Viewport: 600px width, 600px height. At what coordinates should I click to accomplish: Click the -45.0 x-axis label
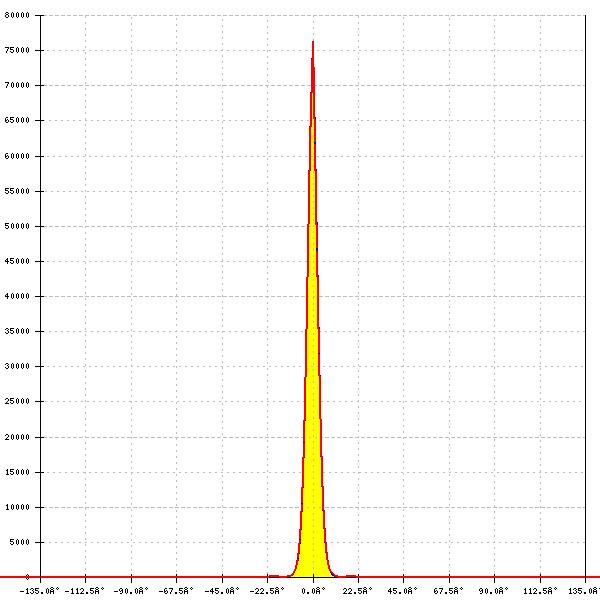click(x=222, y=591)
